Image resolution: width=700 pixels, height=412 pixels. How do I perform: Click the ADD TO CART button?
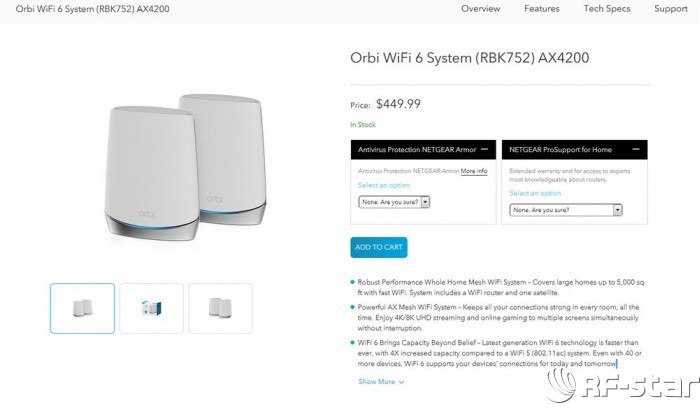click(x=378, y=247)
